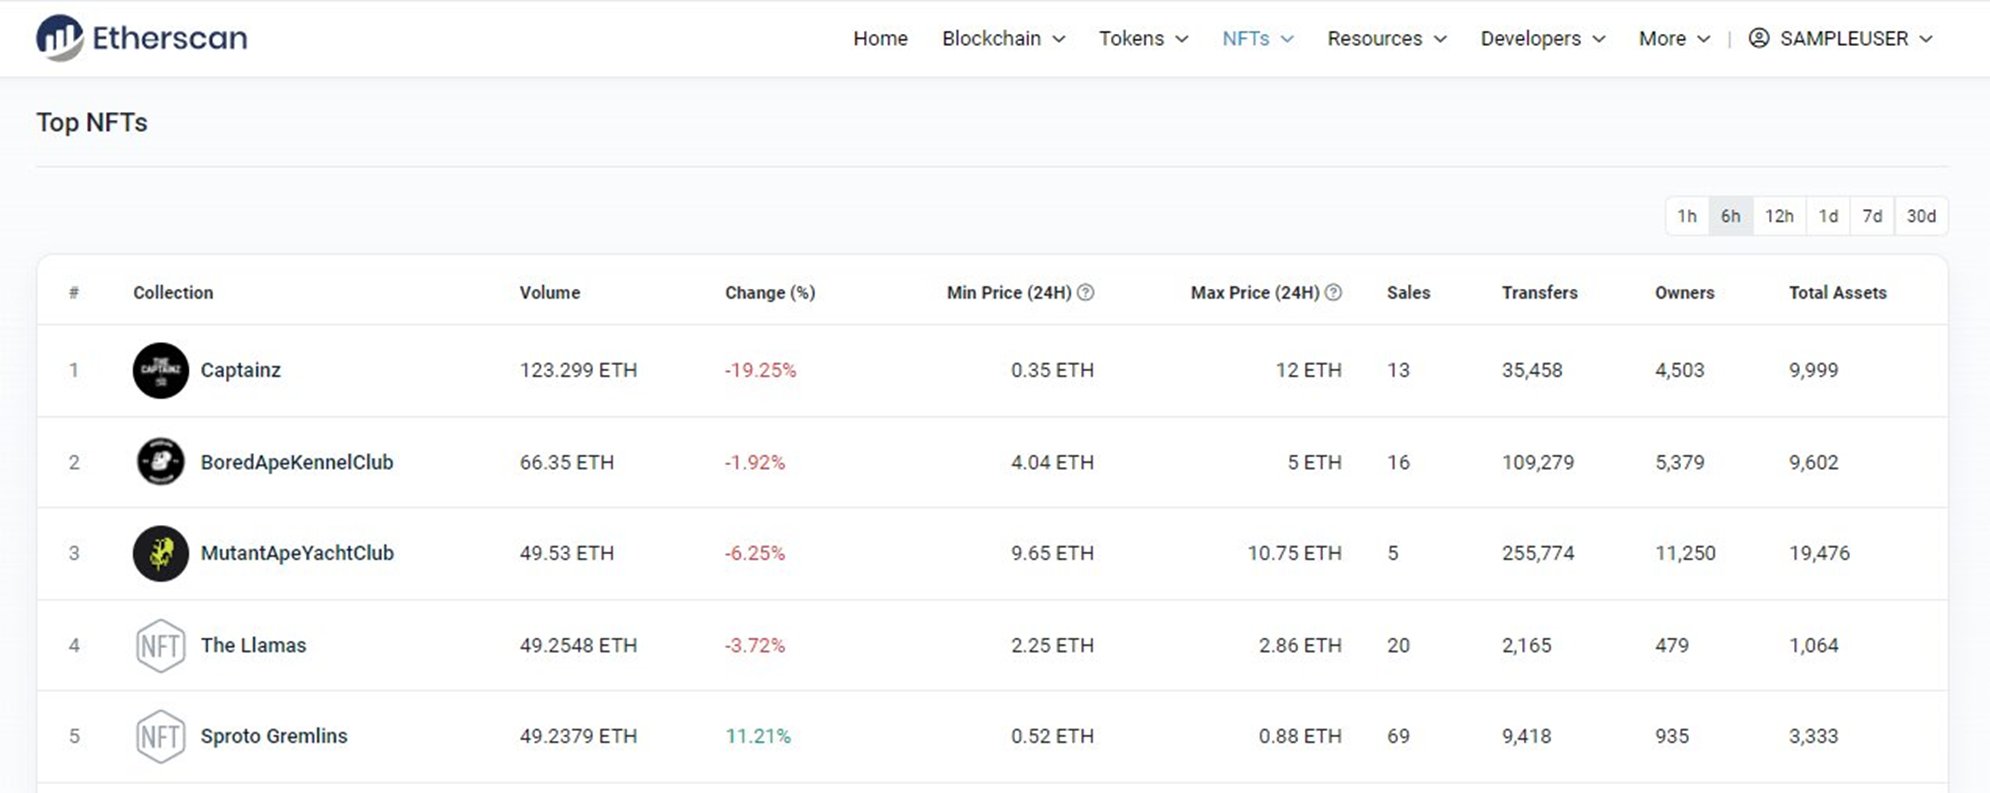Open the MutantApeYachtClub collection avatar

point(160,553)
